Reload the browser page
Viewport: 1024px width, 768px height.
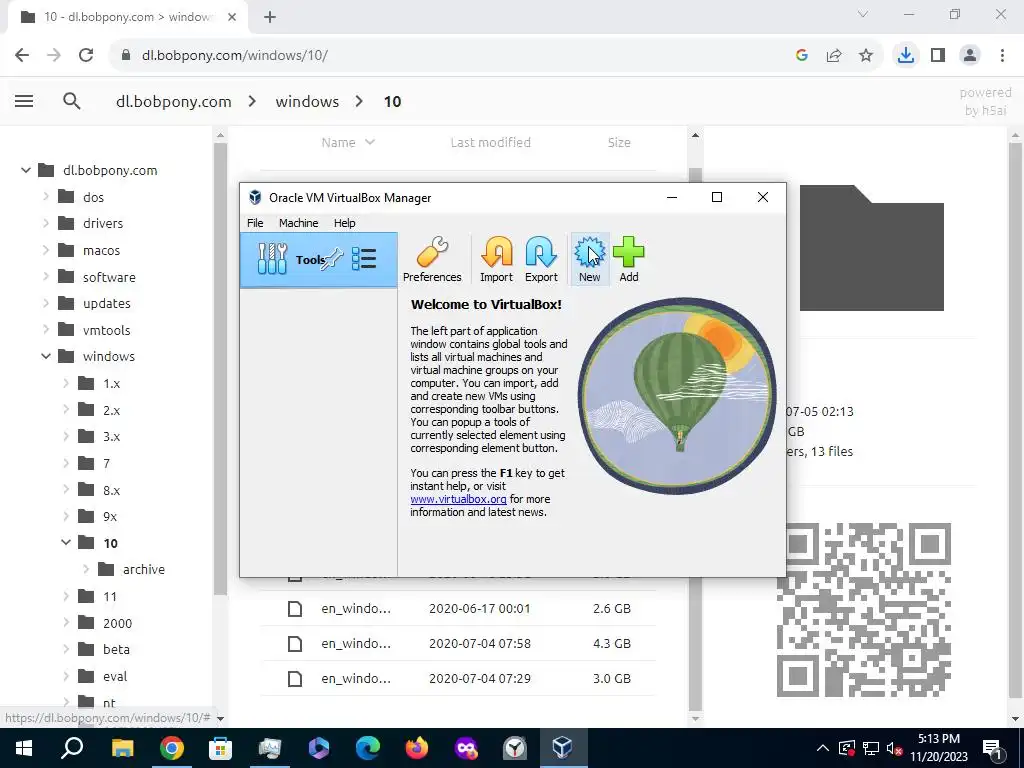click(86, 56)
